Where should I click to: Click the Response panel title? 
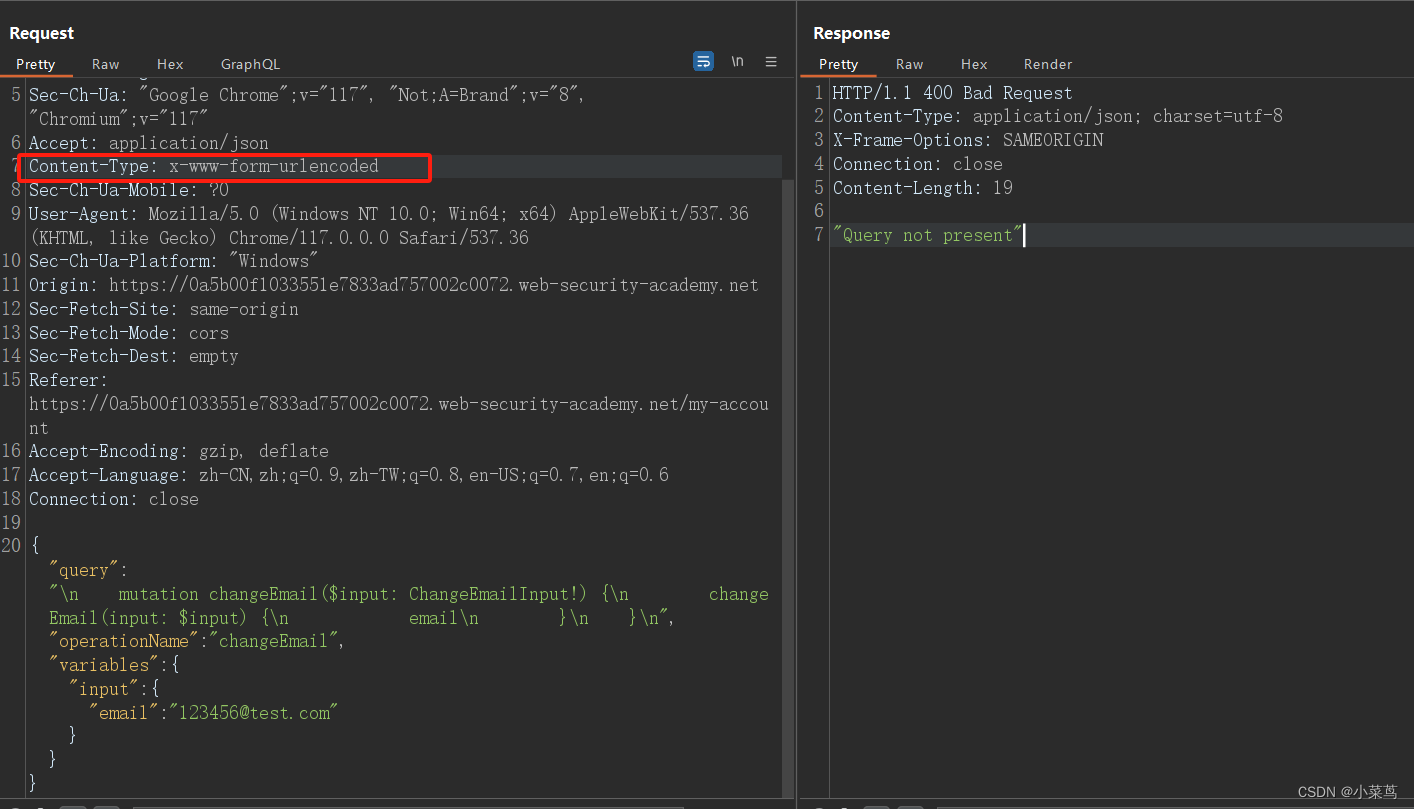click(x=851, y=33)
